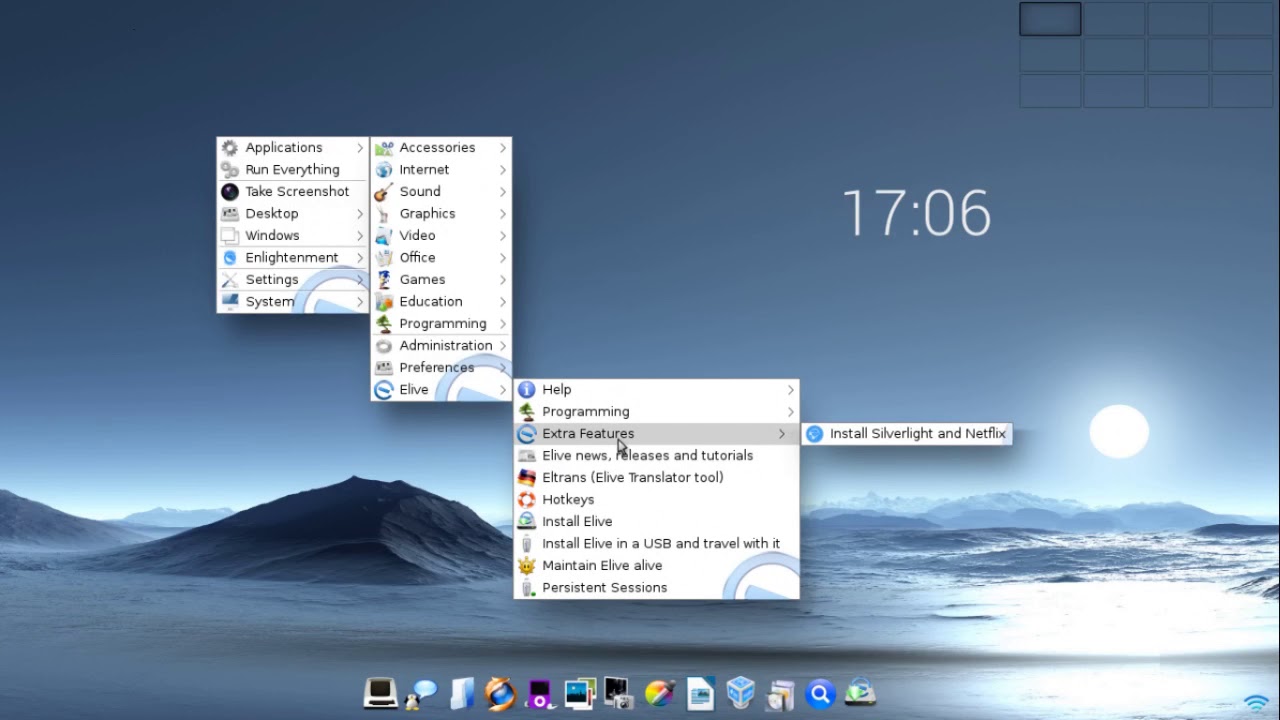The width and height of the screenshot is (1280, 720).
Task: Expand the Games submenu arrow
Action: pos(503,279)
